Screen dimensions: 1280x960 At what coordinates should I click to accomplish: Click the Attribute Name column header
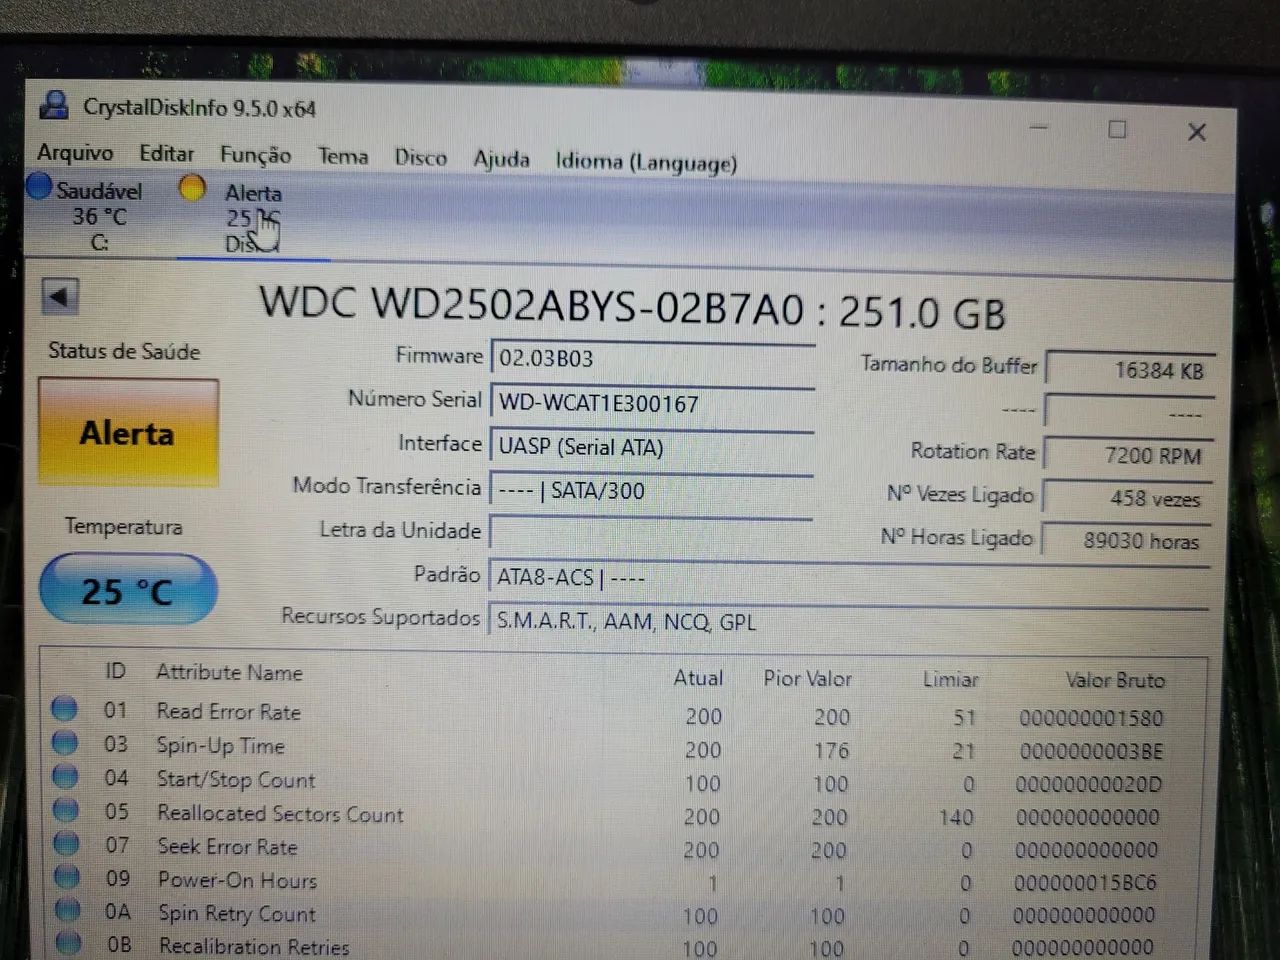(x=229, y=673)
